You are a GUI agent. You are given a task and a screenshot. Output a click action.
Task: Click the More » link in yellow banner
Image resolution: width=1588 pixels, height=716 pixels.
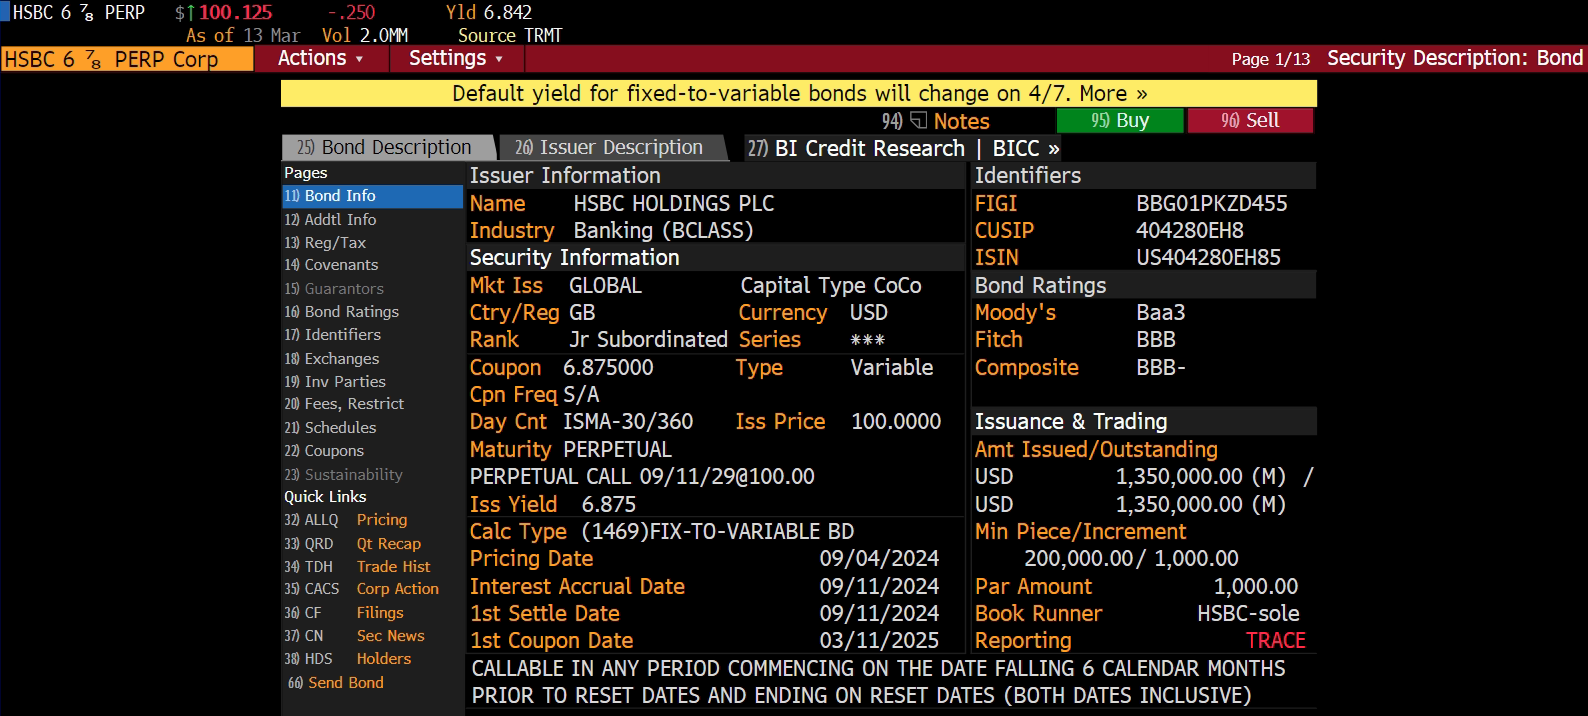[1113, 93]
